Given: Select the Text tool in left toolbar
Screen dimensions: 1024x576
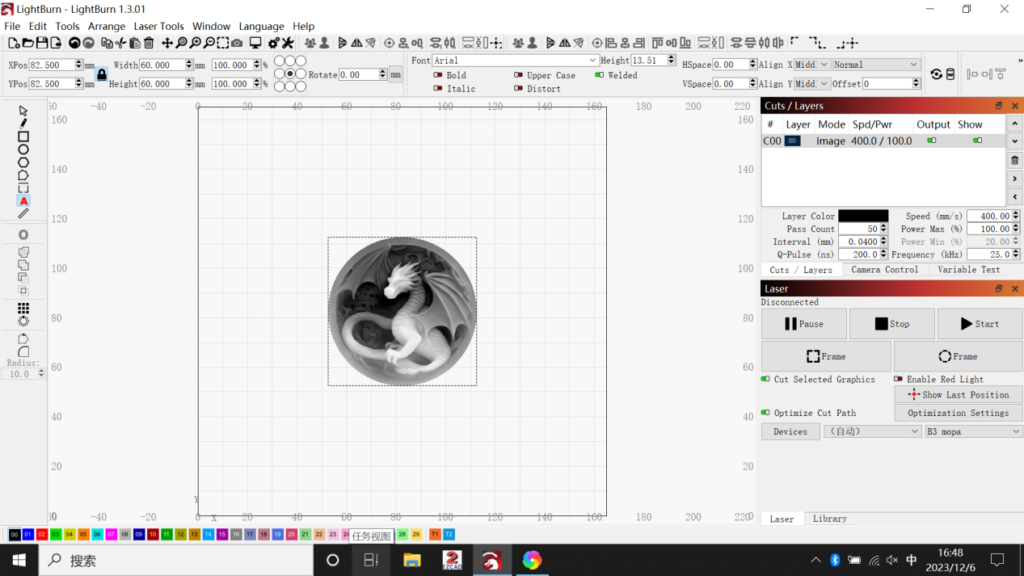Looking at the screenshot, I should 24,201.
